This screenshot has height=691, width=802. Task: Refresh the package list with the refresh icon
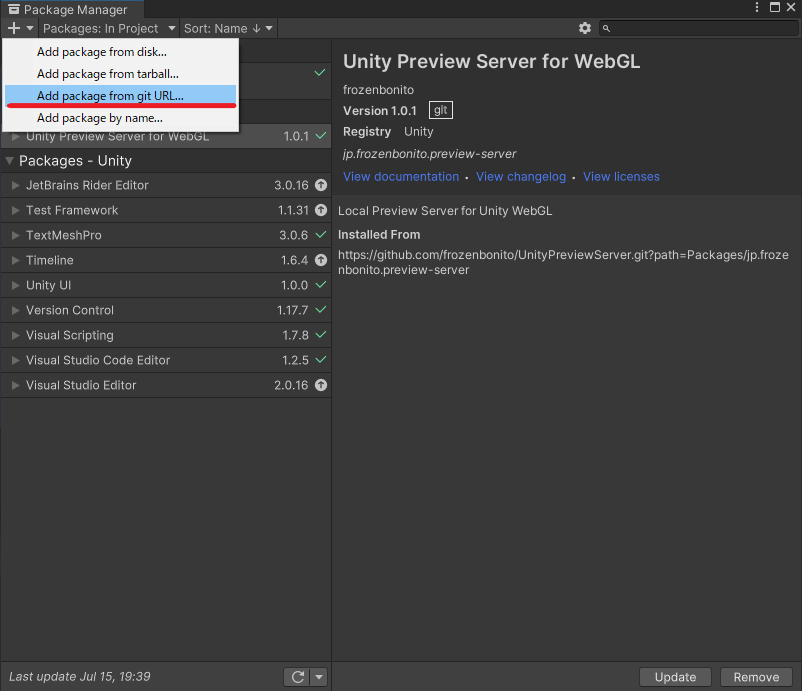297,677
